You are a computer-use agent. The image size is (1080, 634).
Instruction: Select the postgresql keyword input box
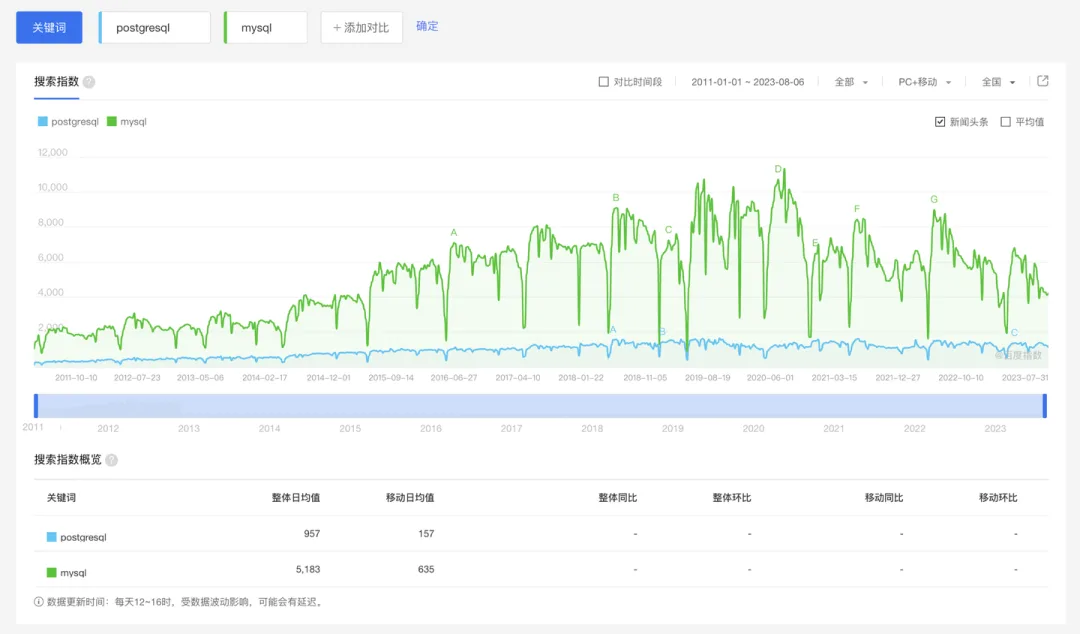155,28
